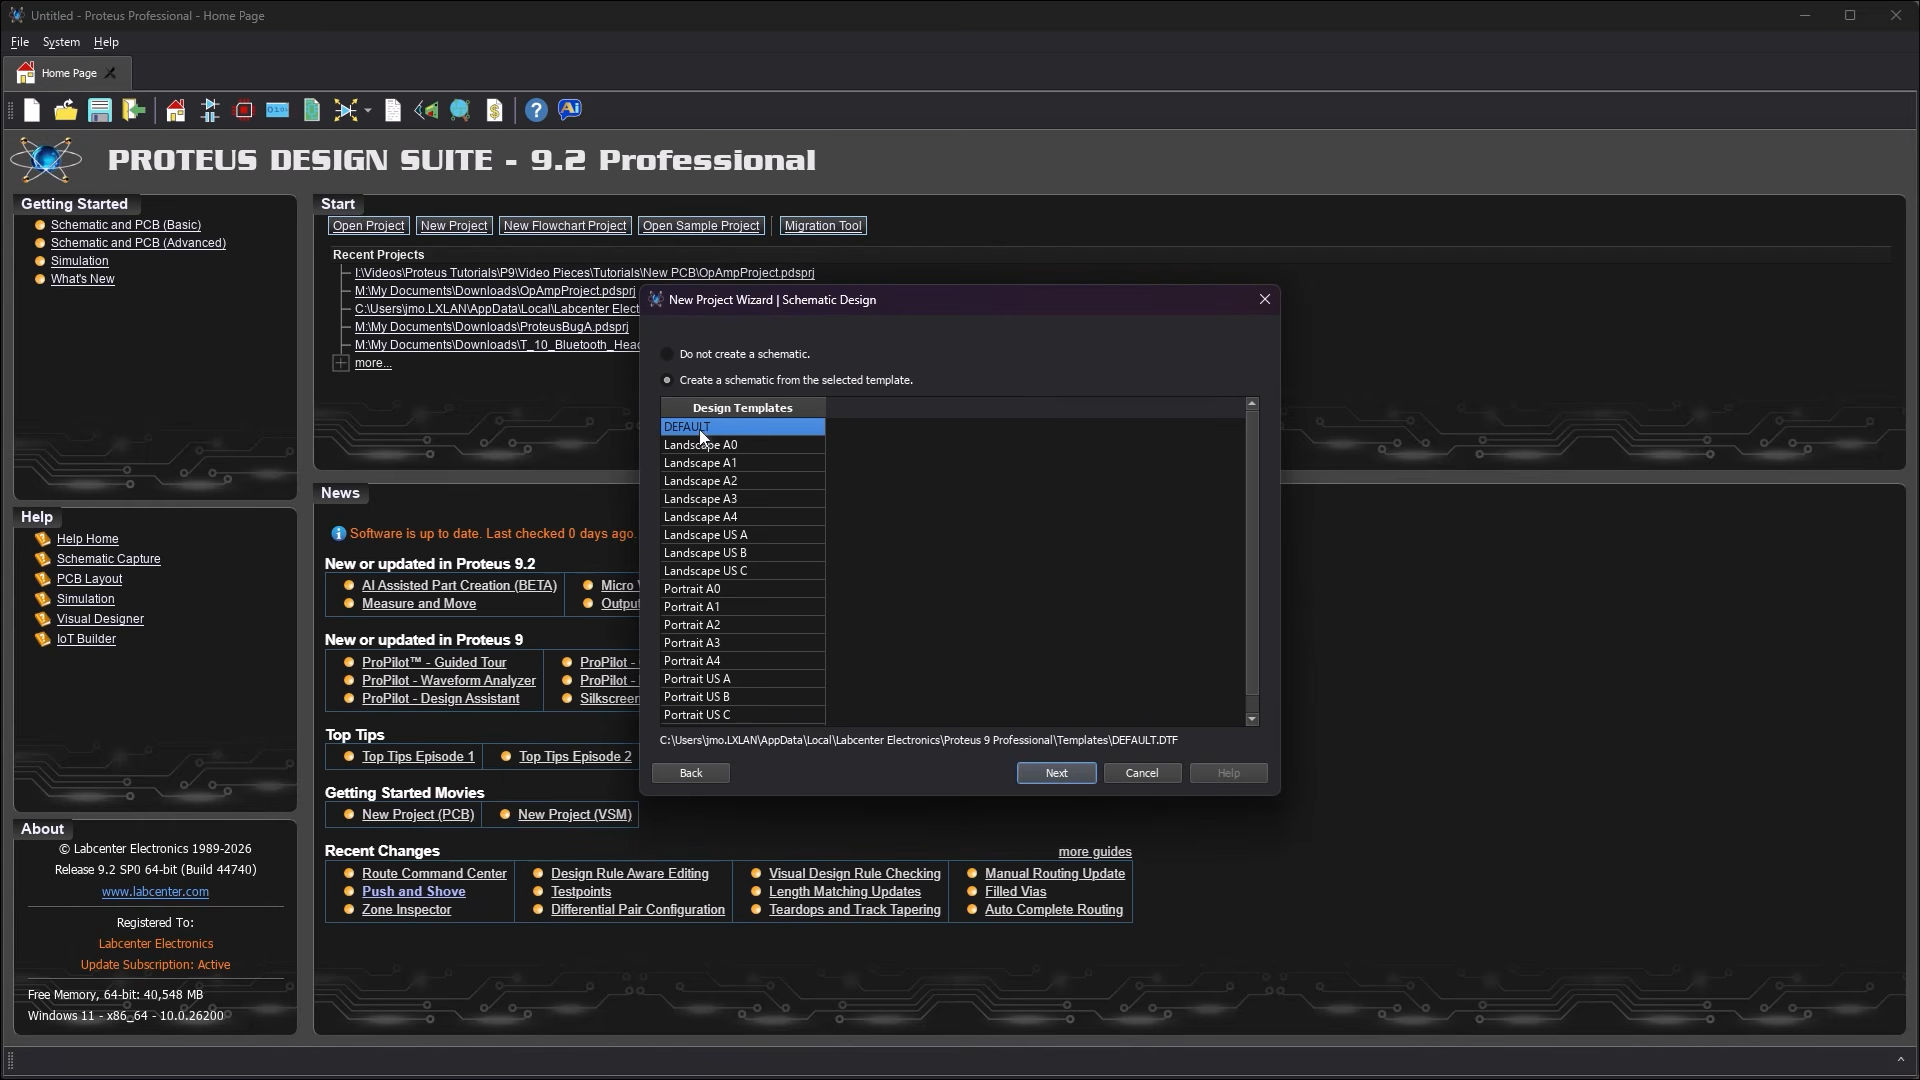
Task: Click the blue 0101 source code icon
Action: (278, 110)
